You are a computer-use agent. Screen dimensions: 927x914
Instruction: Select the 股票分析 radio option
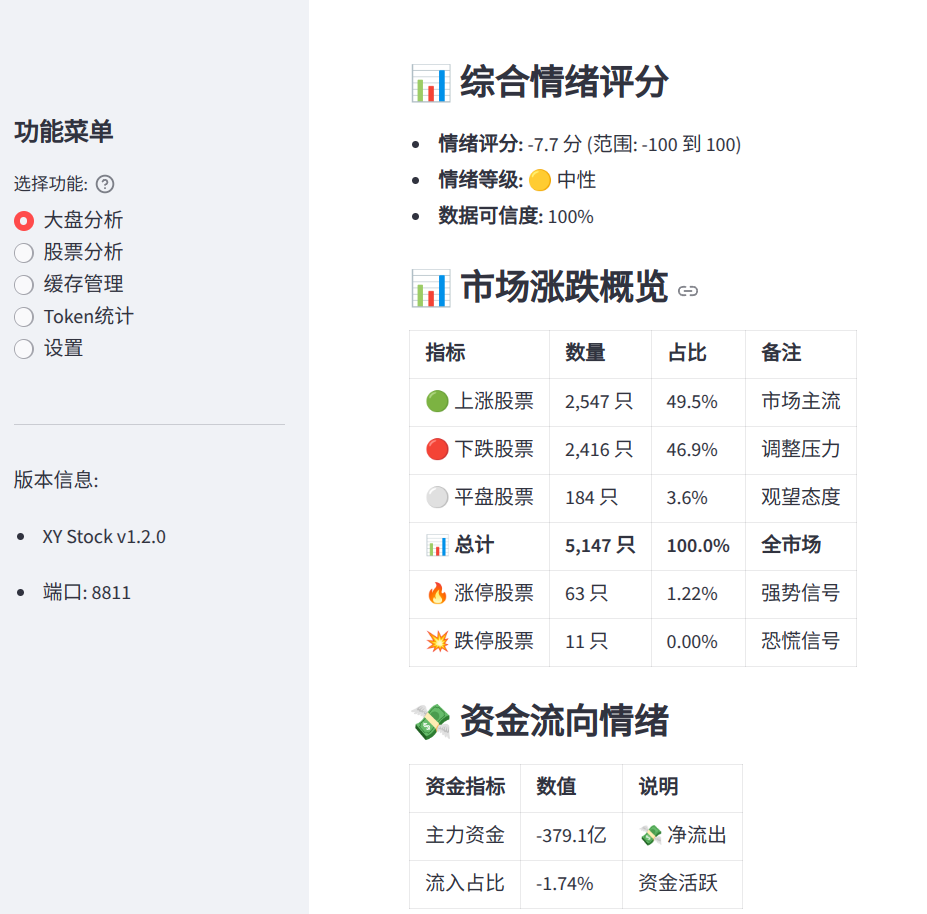click(x=24, y=253)
